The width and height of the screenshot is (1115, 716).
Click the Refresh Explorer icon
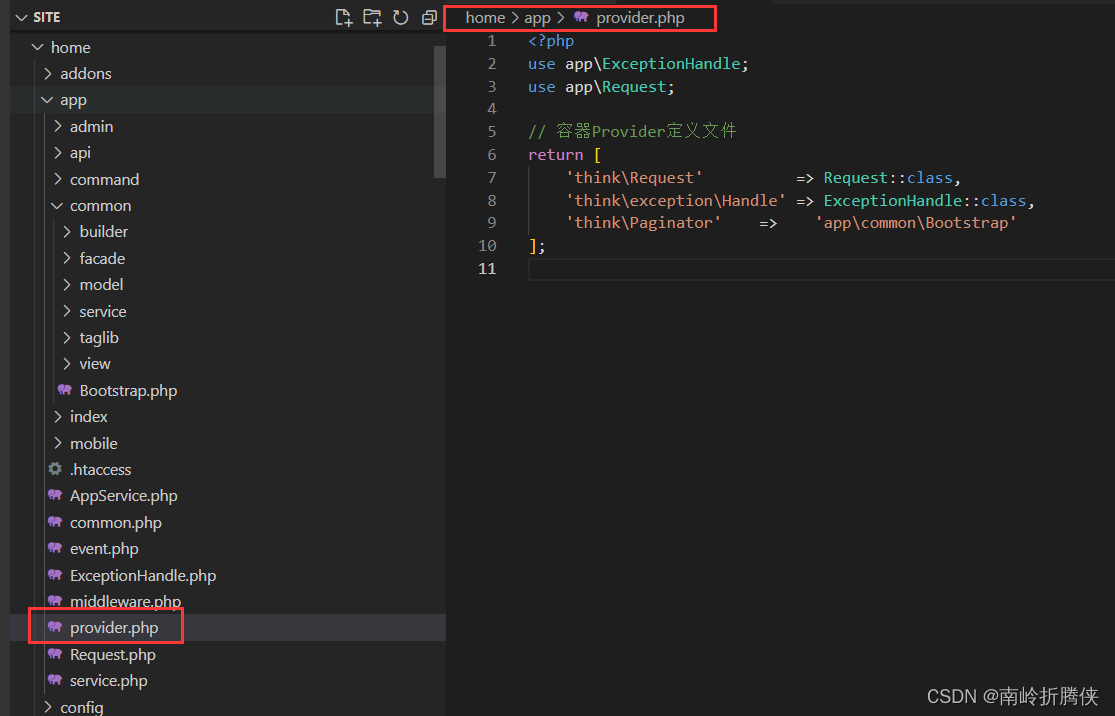(x=400, y=17)
